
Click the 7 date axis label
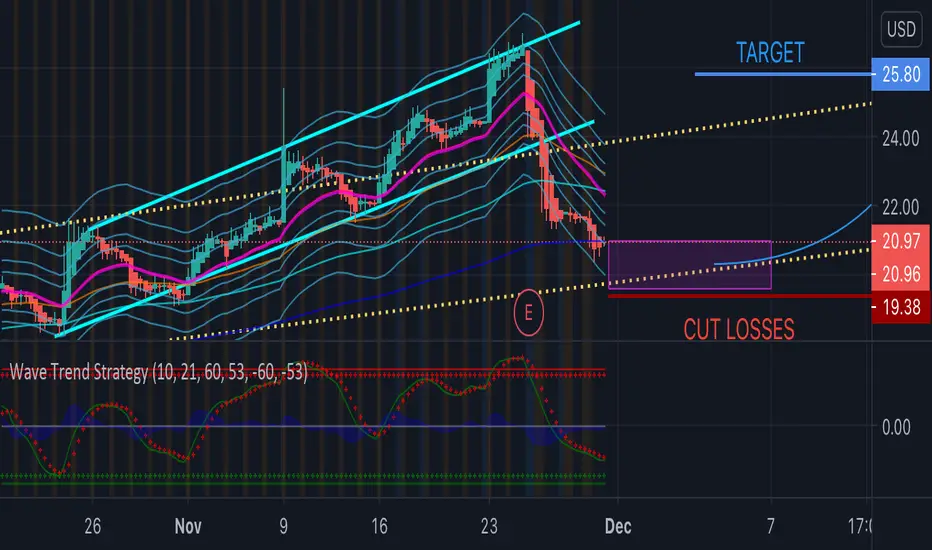771,526
